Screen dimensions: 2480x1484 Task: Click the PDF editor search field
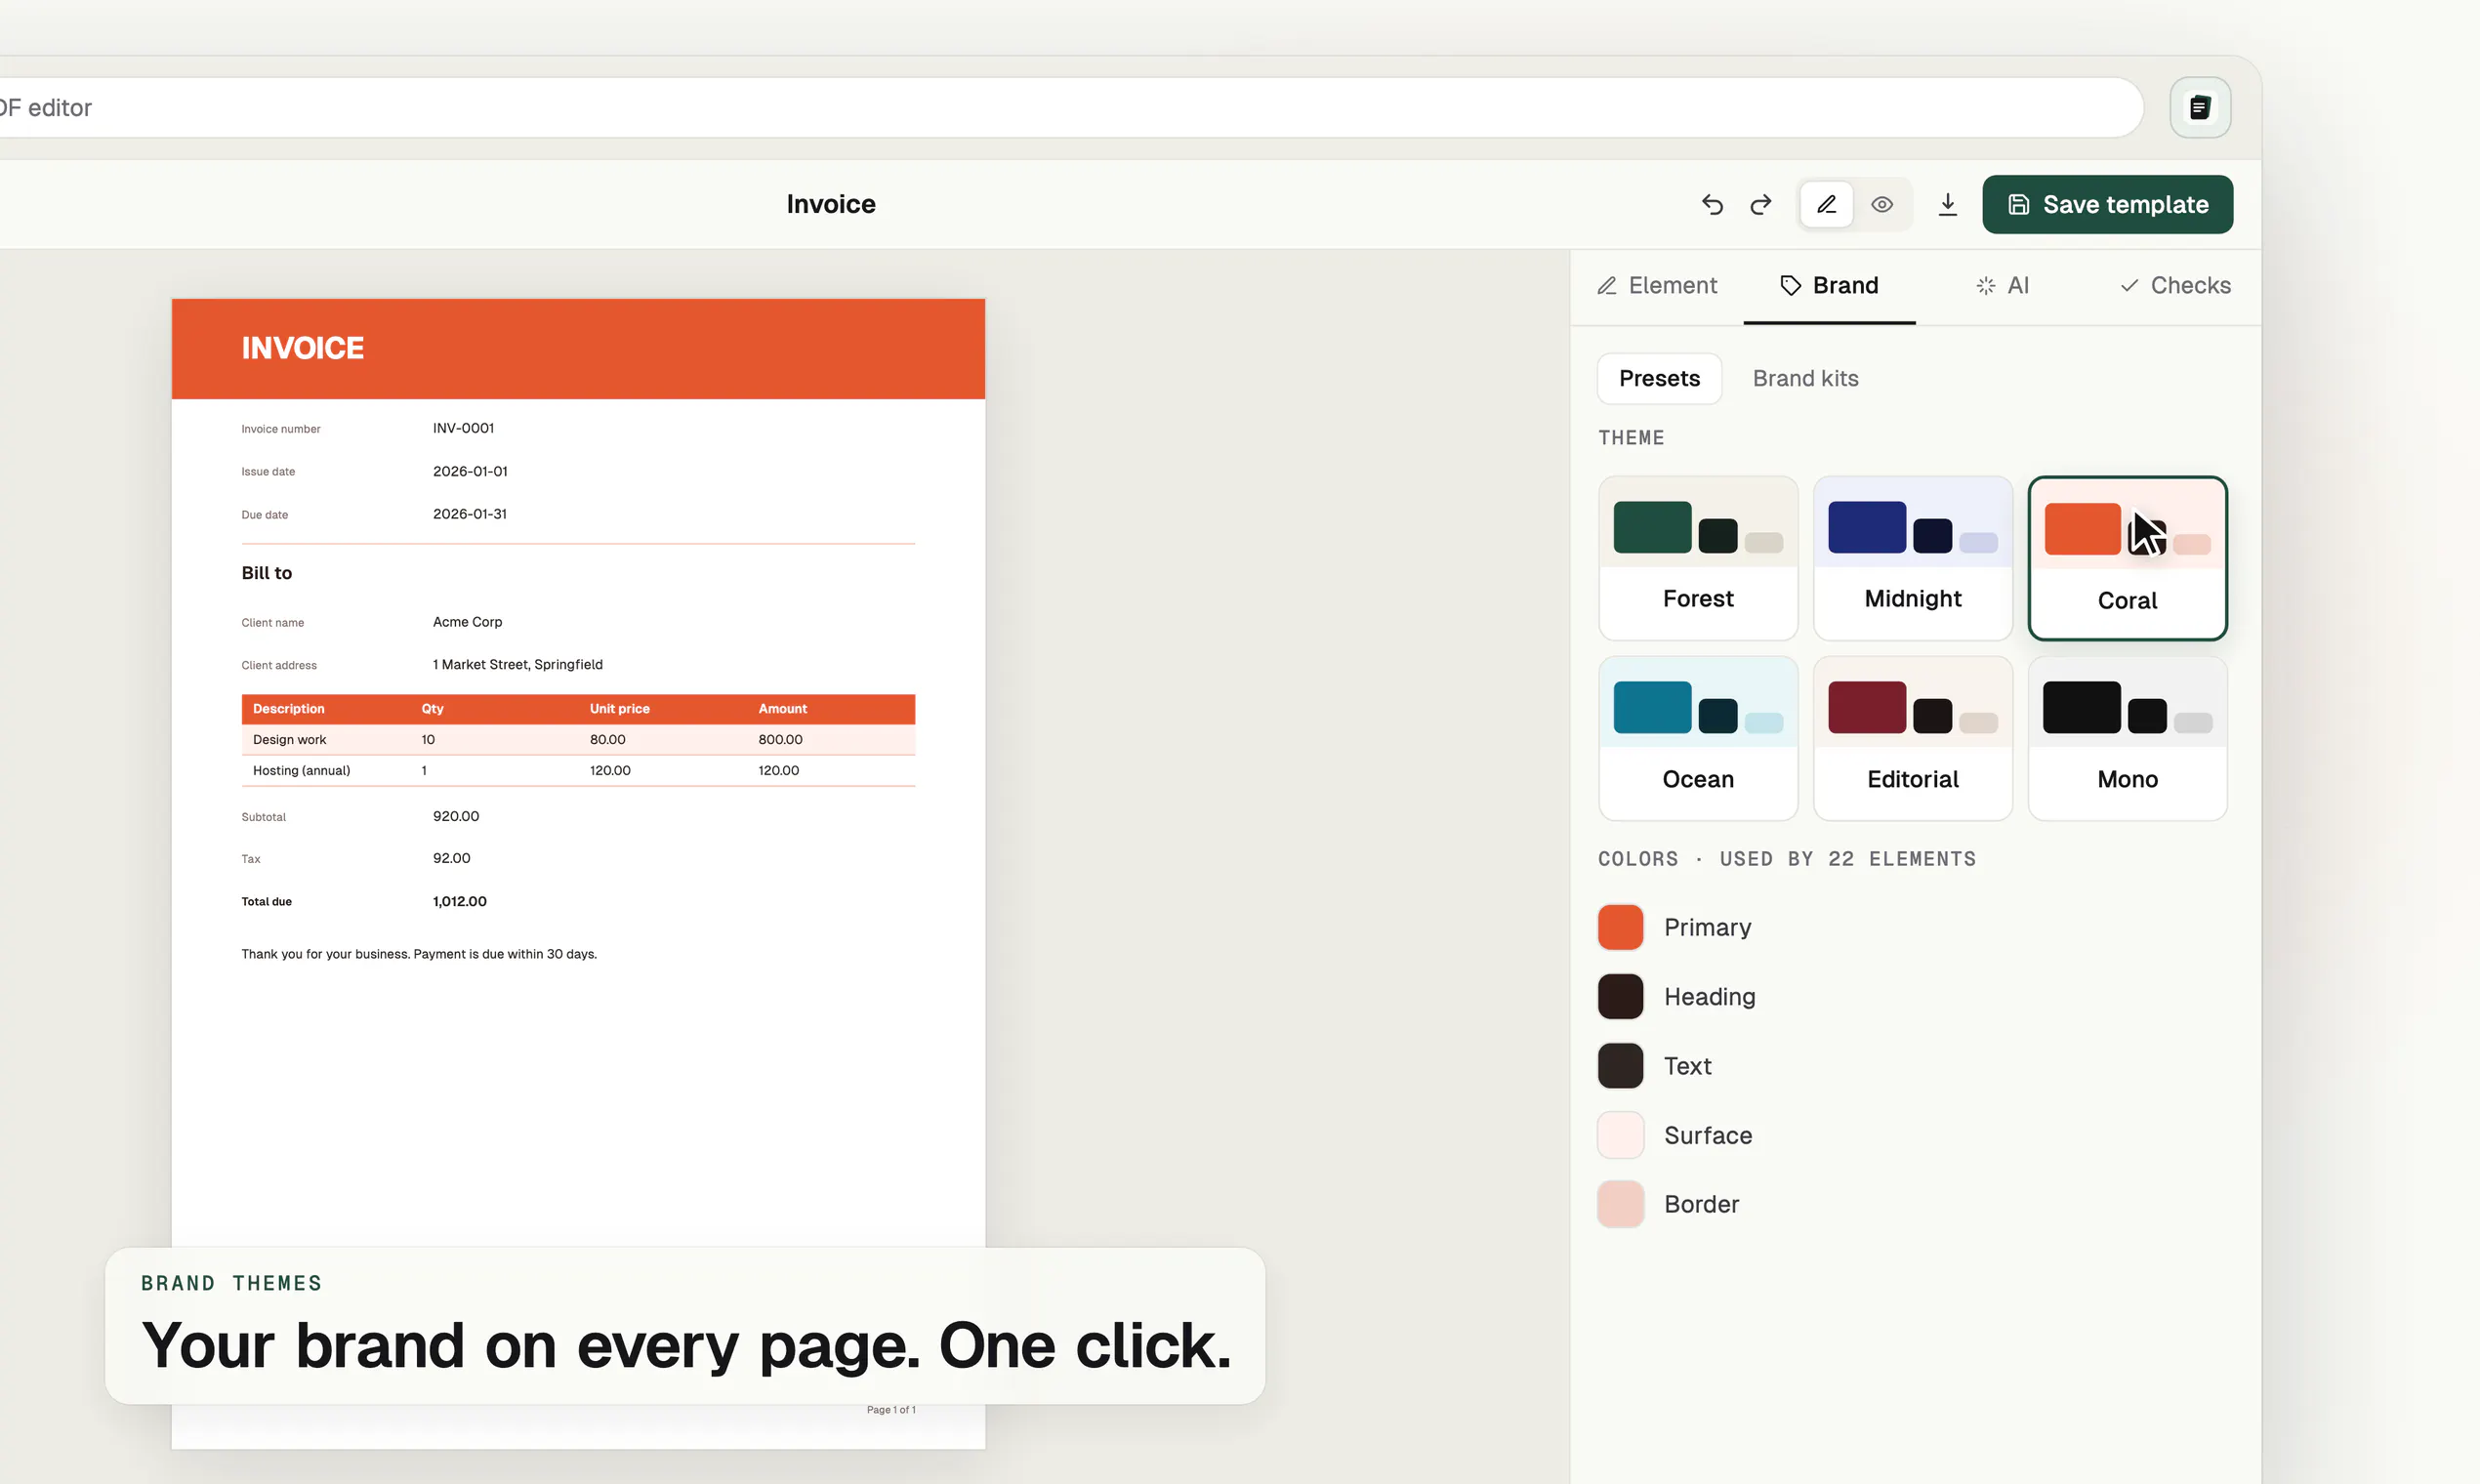pyautogui.click(x=1070, y=107)
